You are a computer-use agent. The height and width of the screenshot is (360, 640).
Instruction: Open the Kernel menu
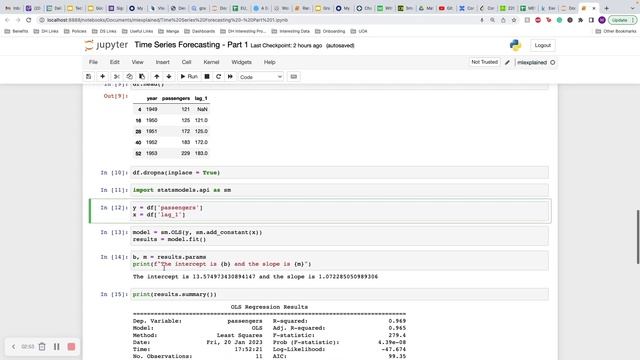click(211, 62)
